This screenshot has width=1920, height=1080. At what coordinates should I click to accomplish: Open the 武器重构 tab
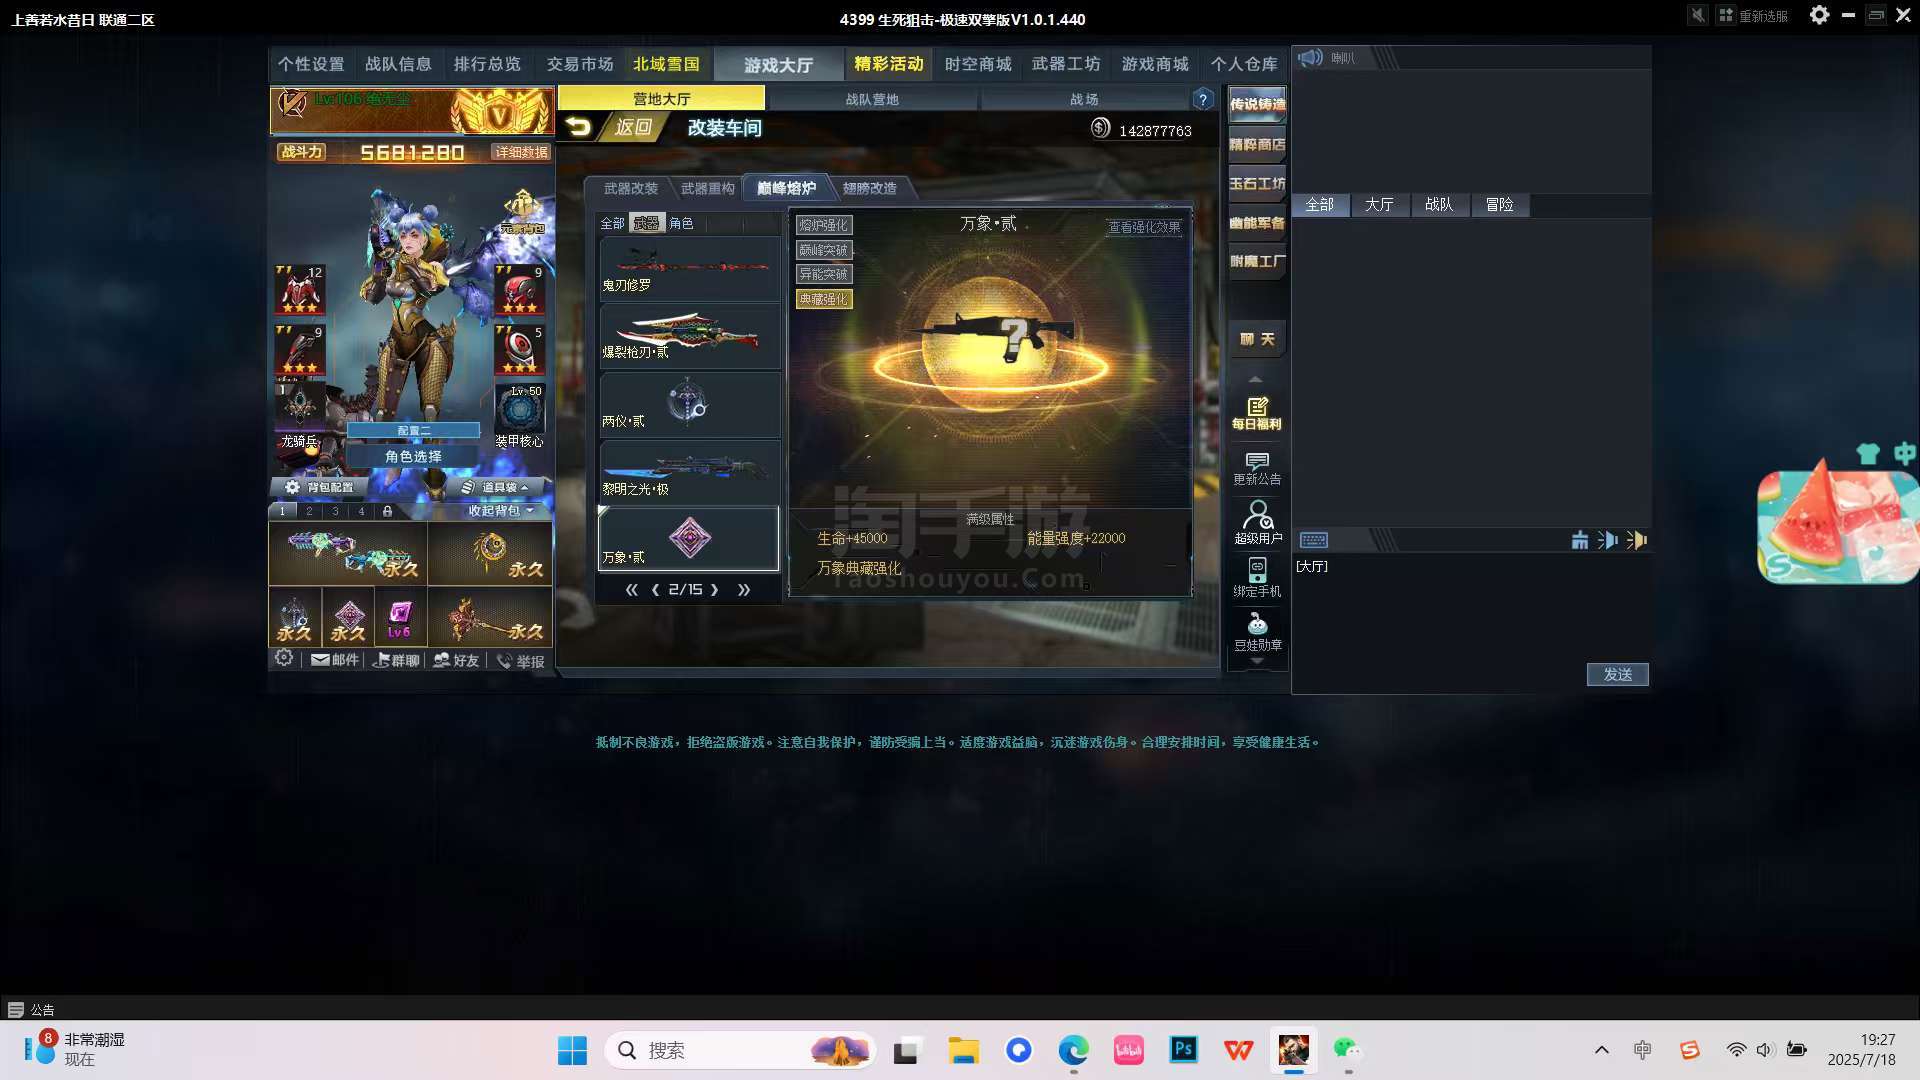pyautogui.click(x=708, y=188)
